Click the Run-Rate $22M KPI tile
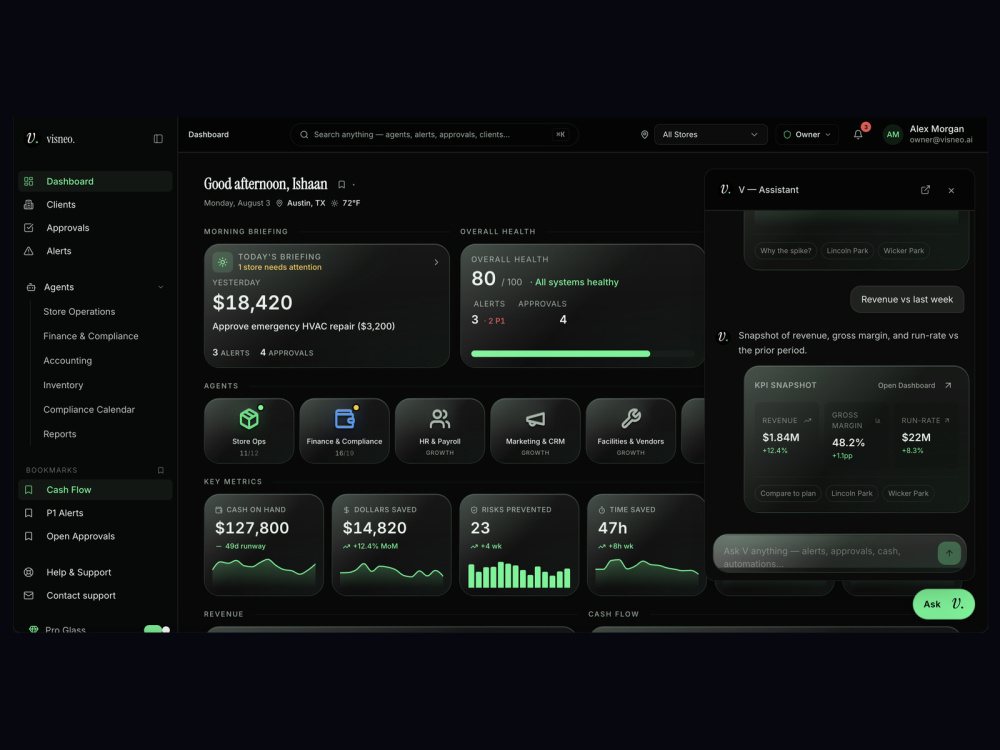 [x=926, y=437]
